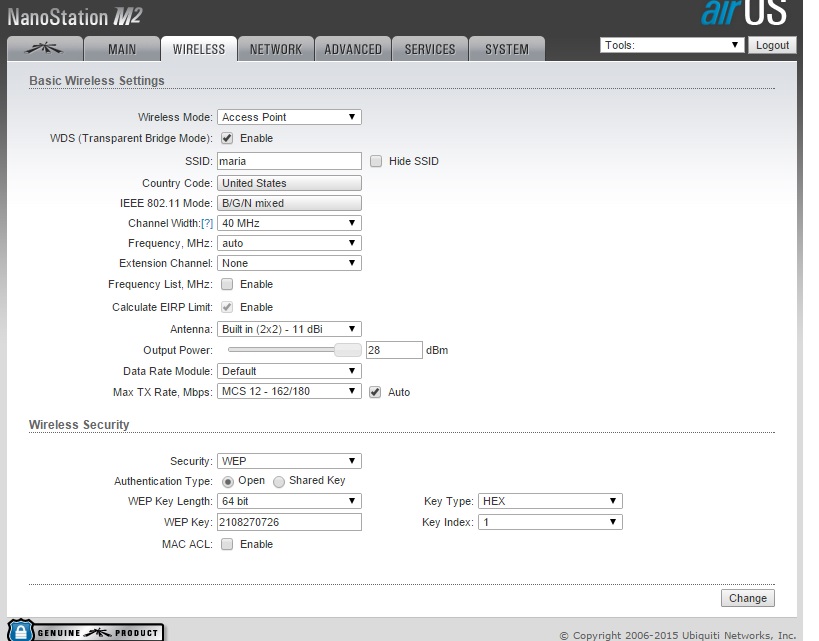
Task: Click the Change button
Action: [748, 598]
